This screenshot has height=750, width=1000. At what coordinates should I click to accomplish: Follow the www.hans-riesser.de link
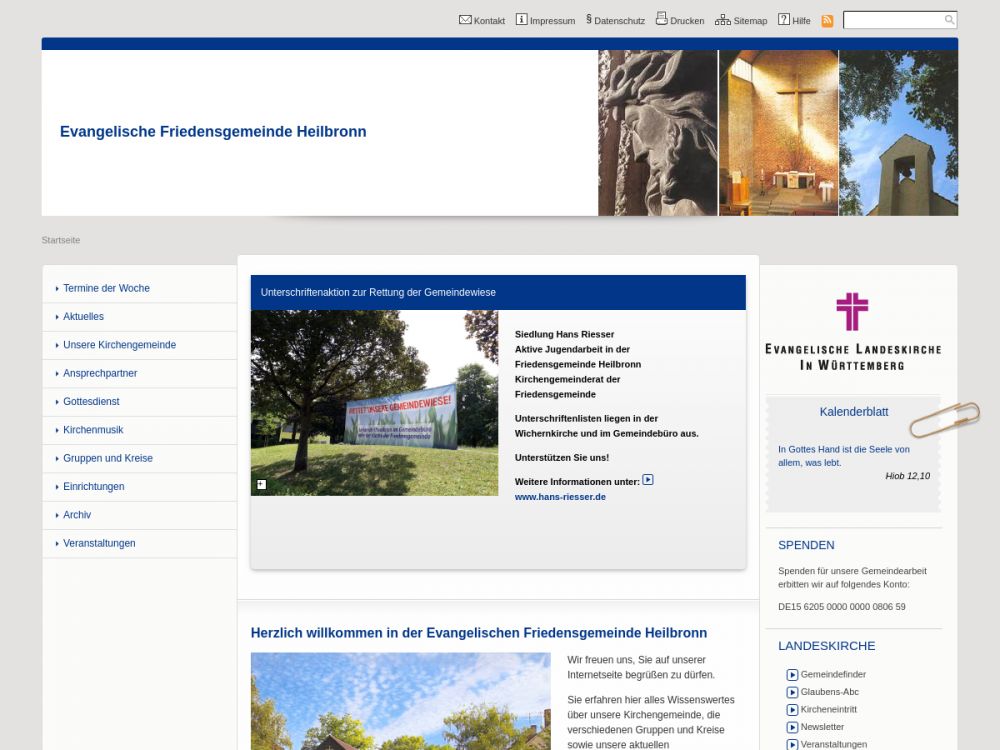point(560,497)
